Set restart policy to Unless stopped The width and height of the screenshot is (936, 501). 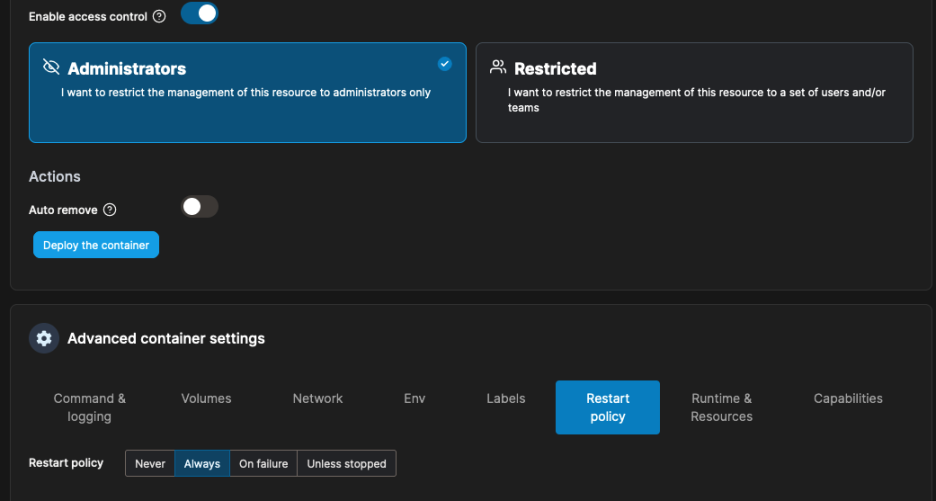point(346,463)
